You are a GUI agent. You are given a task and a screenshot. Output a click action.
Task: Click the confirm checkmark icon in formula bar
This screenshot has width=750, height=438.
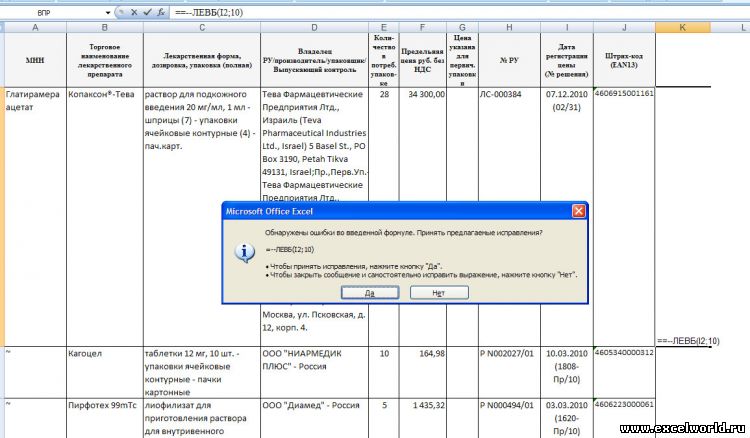[x=147, y=12]
